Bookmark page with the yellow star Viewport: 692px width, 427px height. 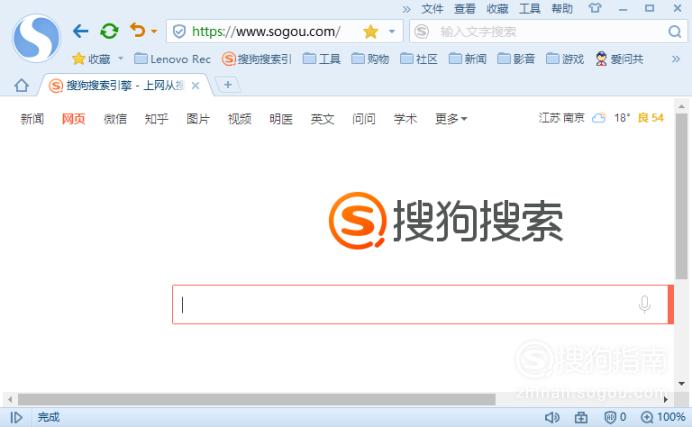click(x=370, y=31)
